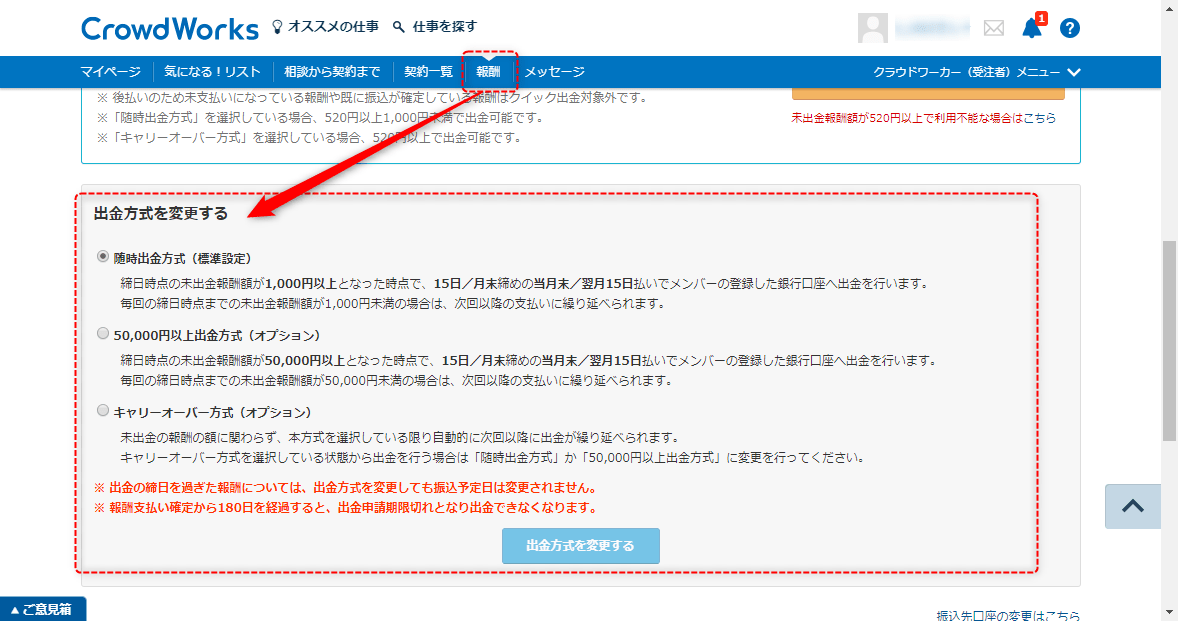This screenshot has width=1178, height=621.
Task: Expand the ご意見箱 feedback panel
Action: [x=43, y=609]
